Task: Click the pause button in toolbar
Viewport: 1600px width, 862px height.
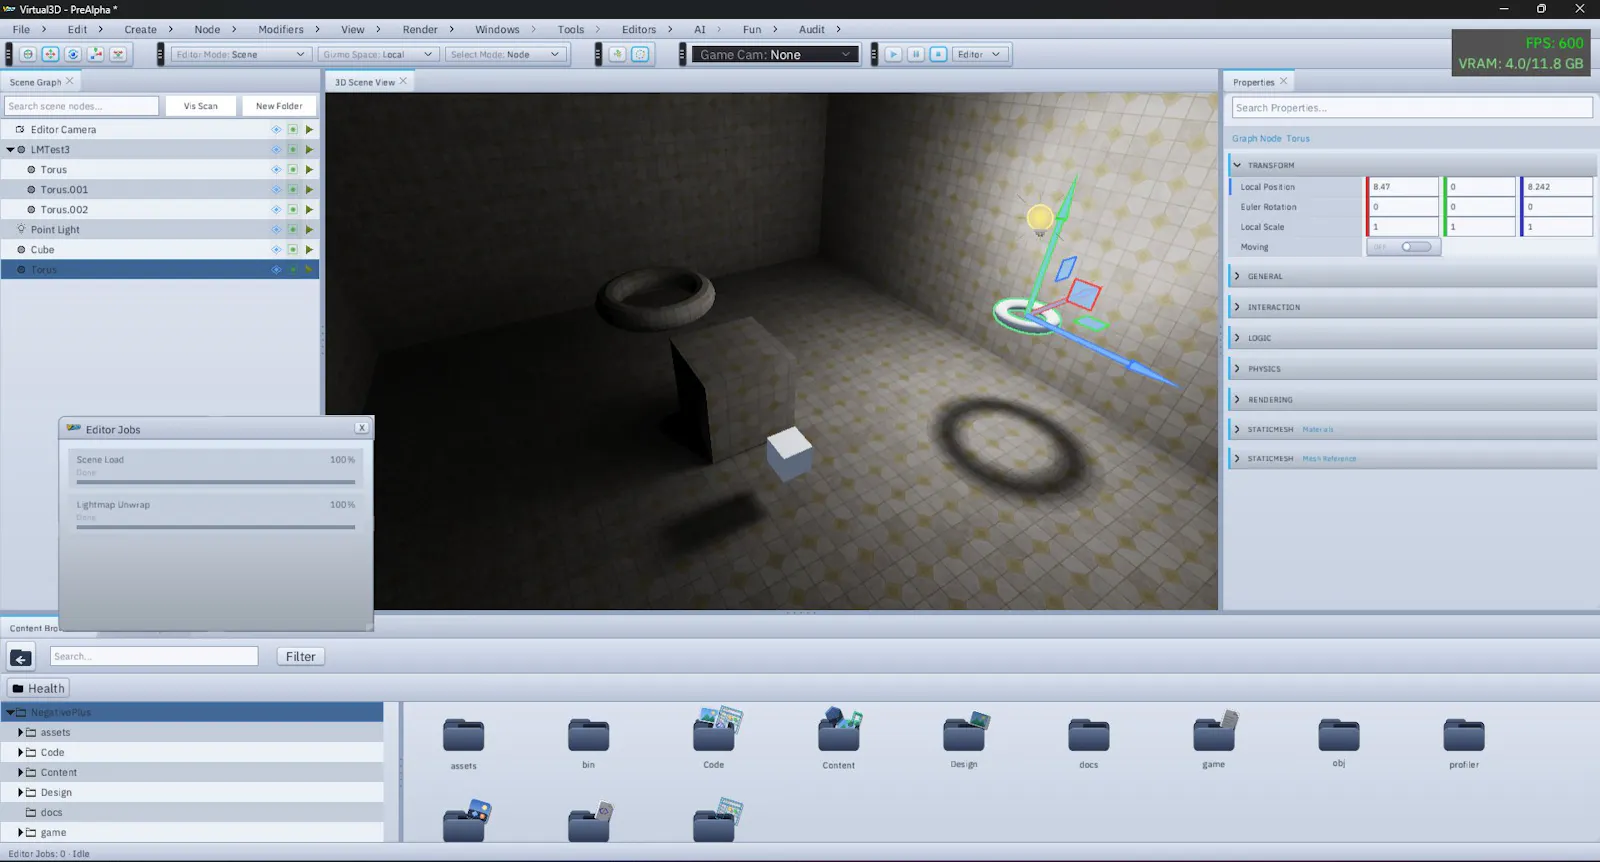Action: (x=916, y=54)
